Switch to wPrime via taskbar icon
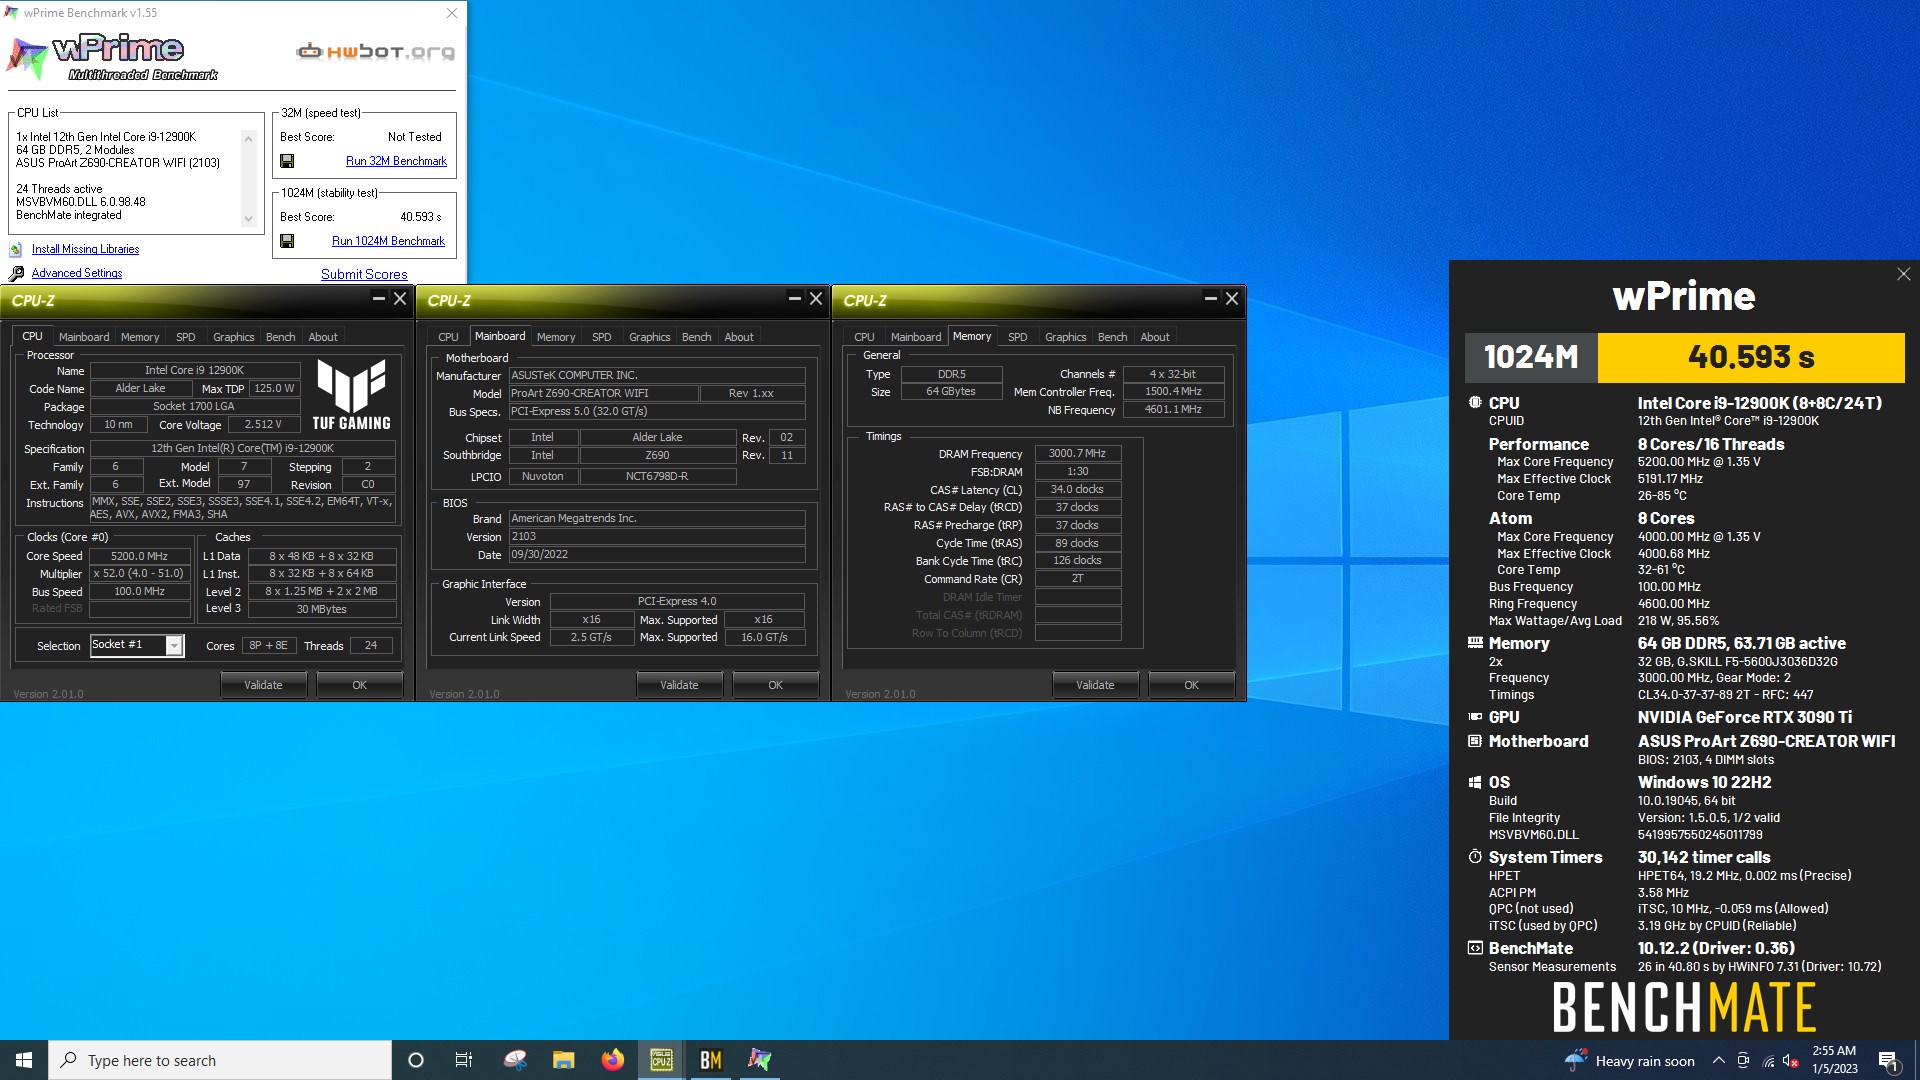The width and height of the screenshot is (1920, 1080). (x=760, y=1060)
